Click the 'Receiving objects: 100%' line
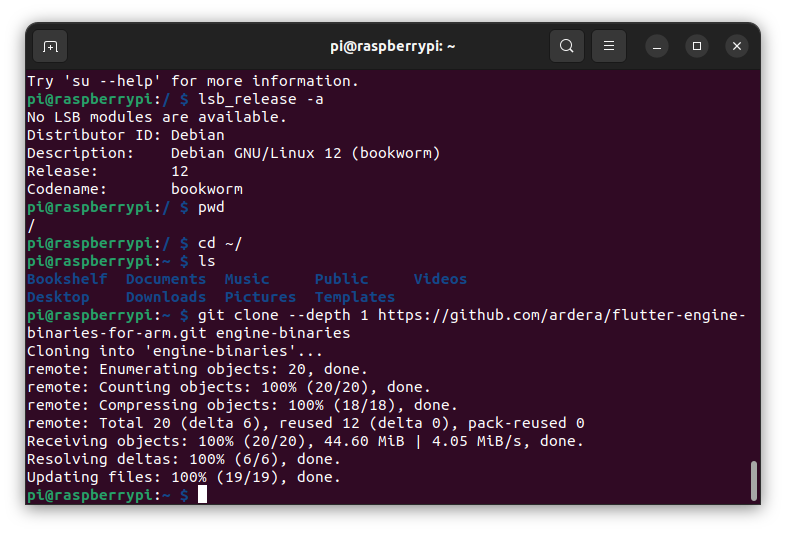The width and height of the screenshot is (786, 533). click(x=305, y=441)
